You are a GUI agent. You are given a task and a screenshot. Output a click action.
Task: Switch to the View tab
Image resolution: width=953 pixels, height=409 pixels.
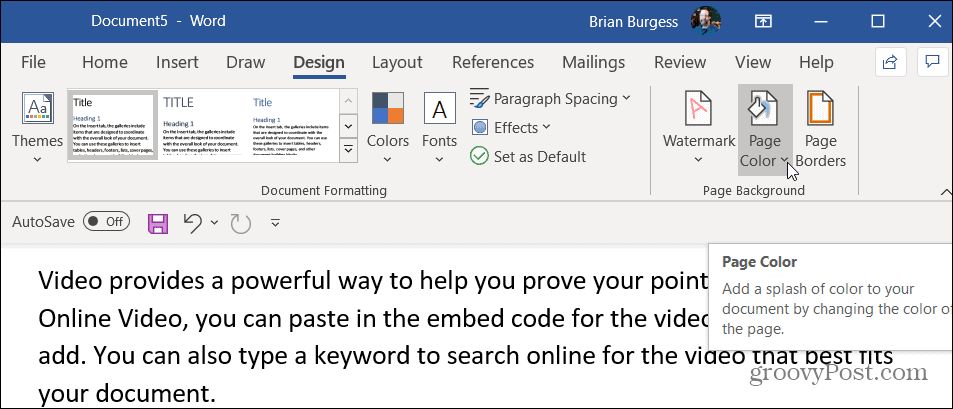[x=752, y=62]
